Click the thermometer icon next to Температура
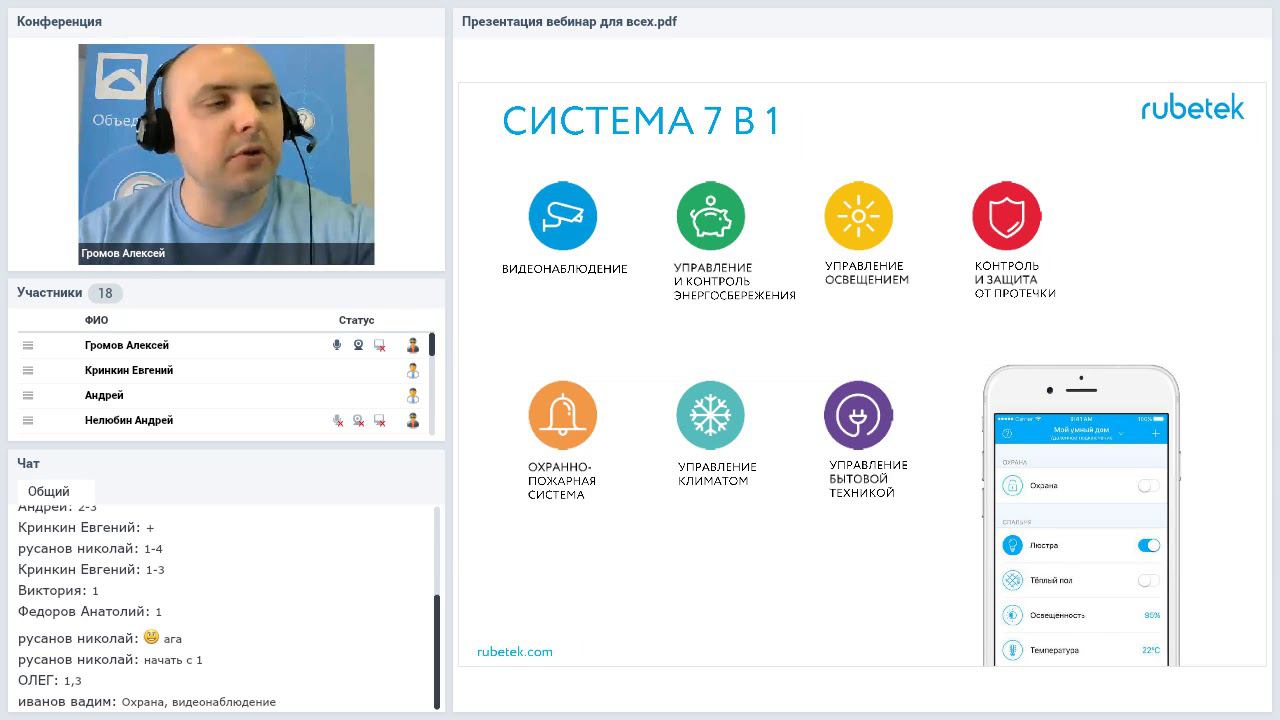Viewport: 1280px width, 720px height. point(1013,650)
